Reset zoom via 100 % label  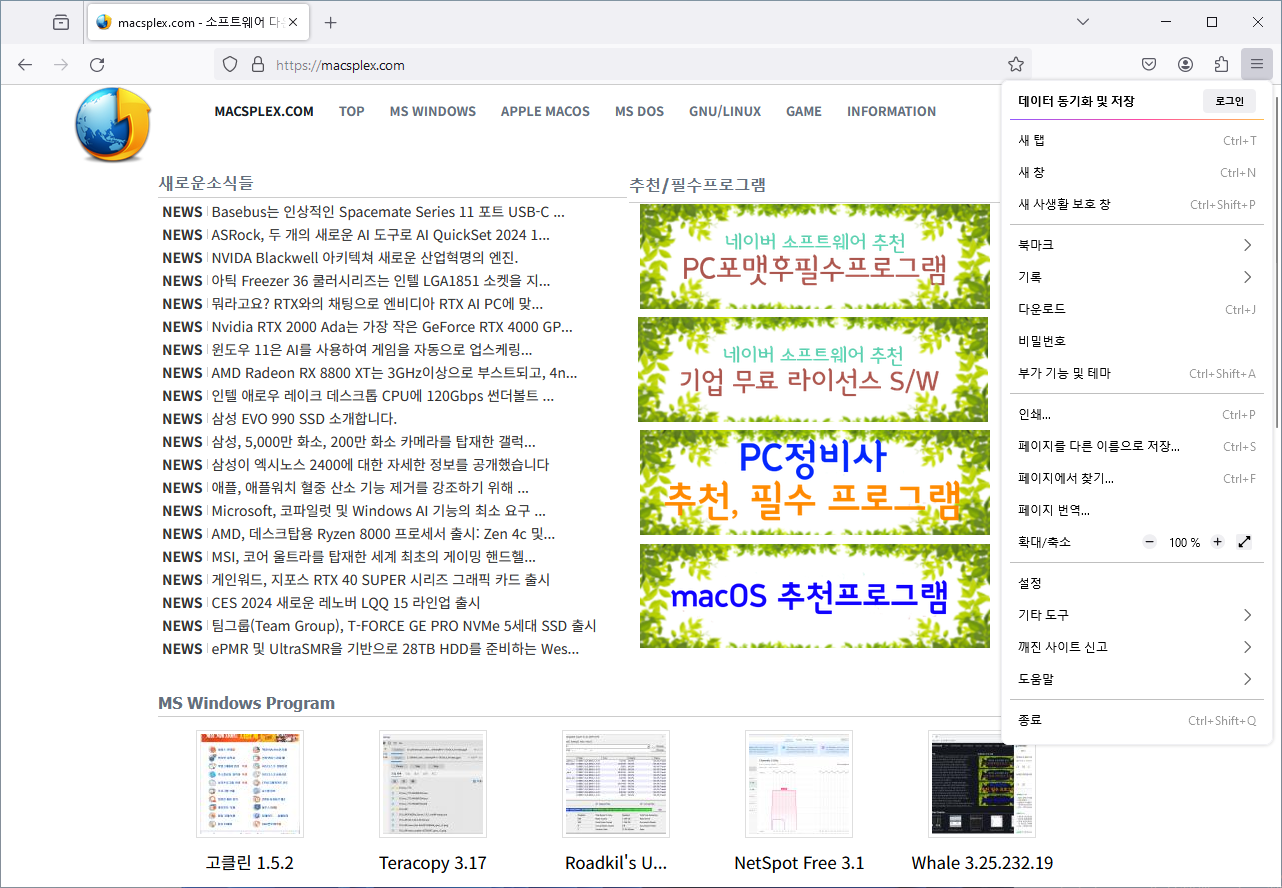[1184, 542]
